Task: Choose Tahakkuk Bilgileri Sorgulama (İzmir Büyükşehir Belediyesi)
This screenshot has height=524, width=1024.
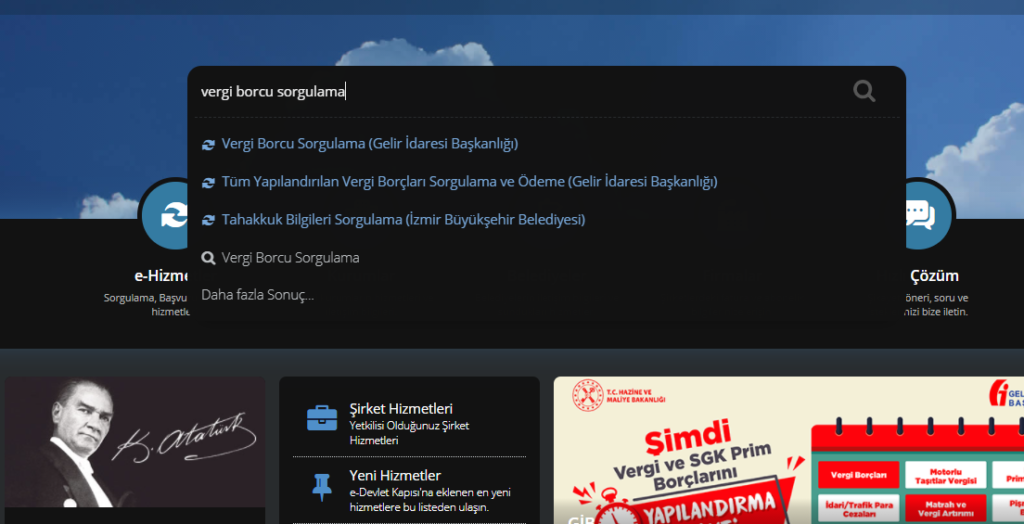Action: tap(403, 220)
